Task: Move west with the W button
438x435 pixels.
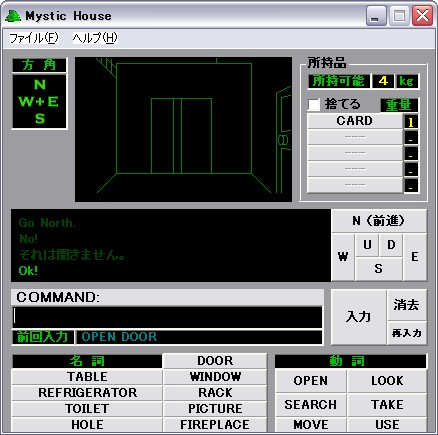Action: coord(343,257)
